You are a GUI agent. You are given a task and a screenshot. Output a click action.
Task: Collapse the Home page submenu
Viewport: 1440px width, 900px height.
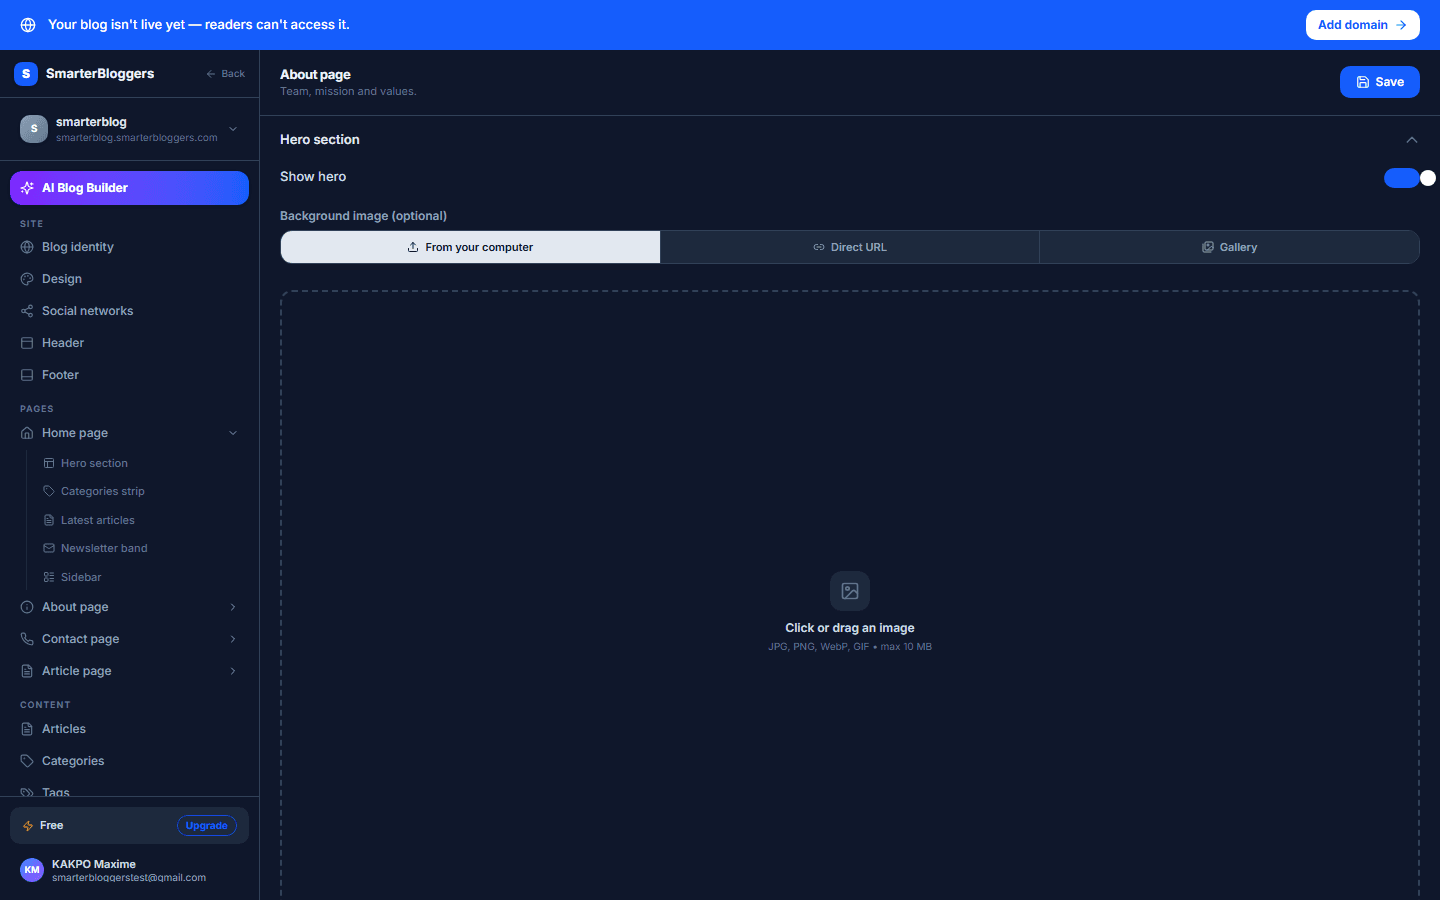tap(233, 433)
